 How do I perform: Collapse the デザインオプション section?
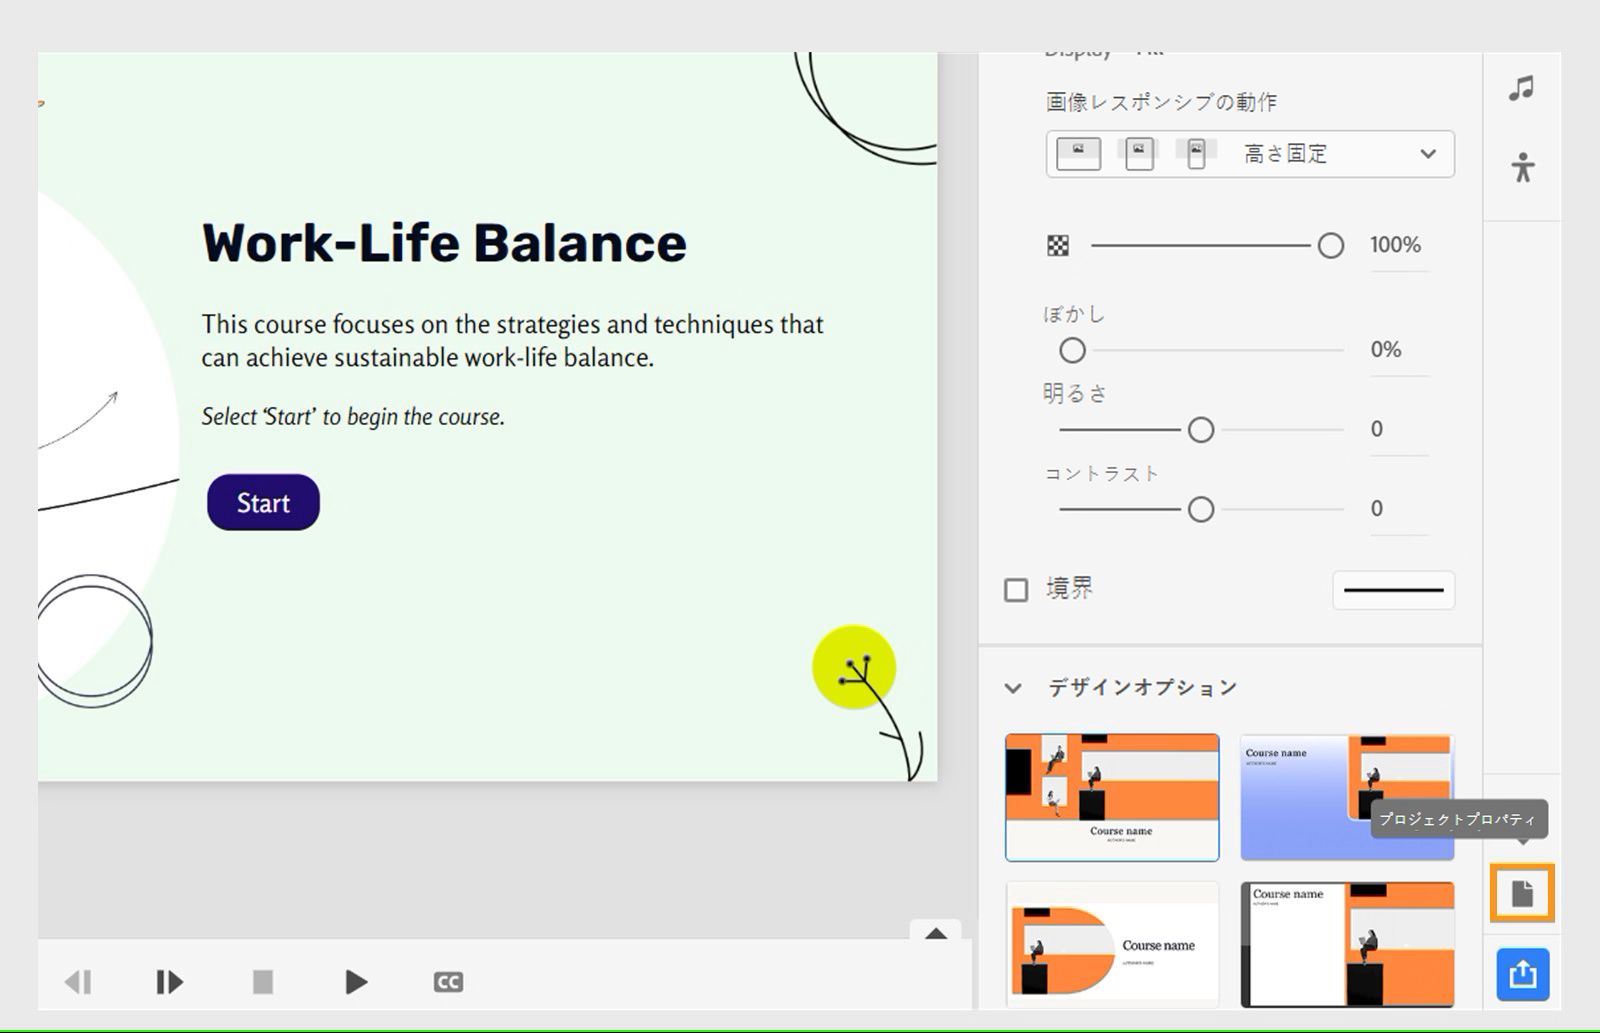click(1013, 688)
